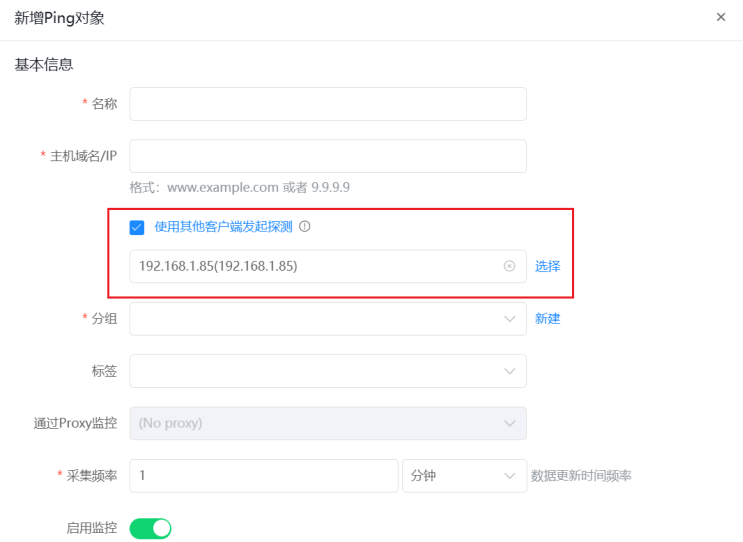Click the info icon beside 使用其他客户端发起探测
Viewport: 743px width, 542px height.
pyautogui.click(x=305, y=226)
